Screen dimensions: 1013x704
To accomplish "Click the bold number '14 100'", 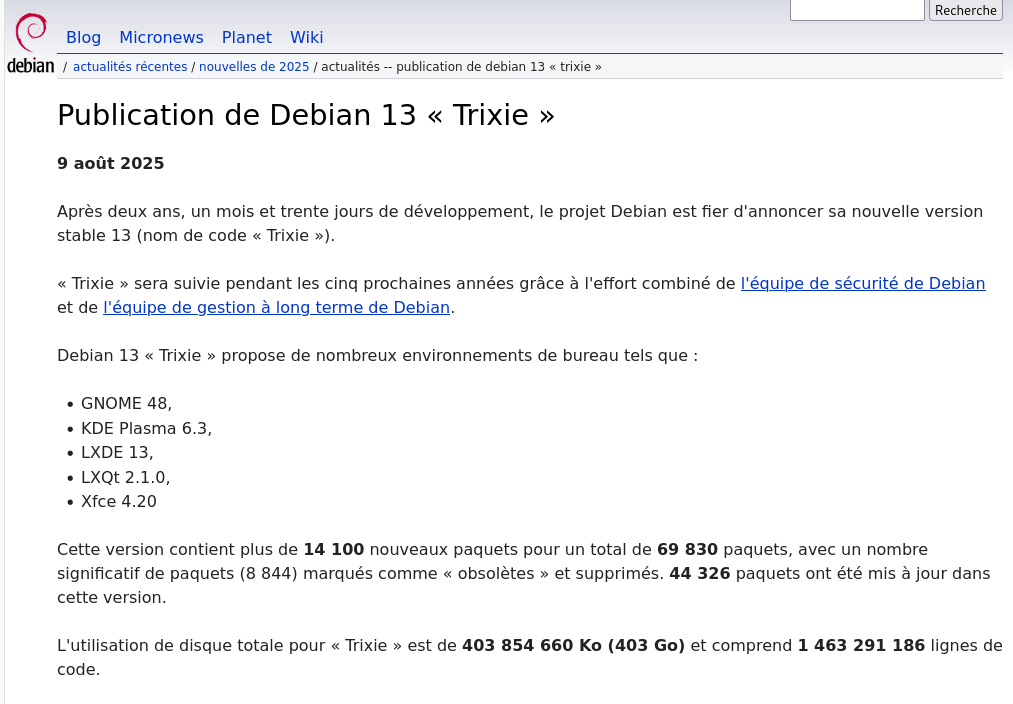I will click(333, 550).
